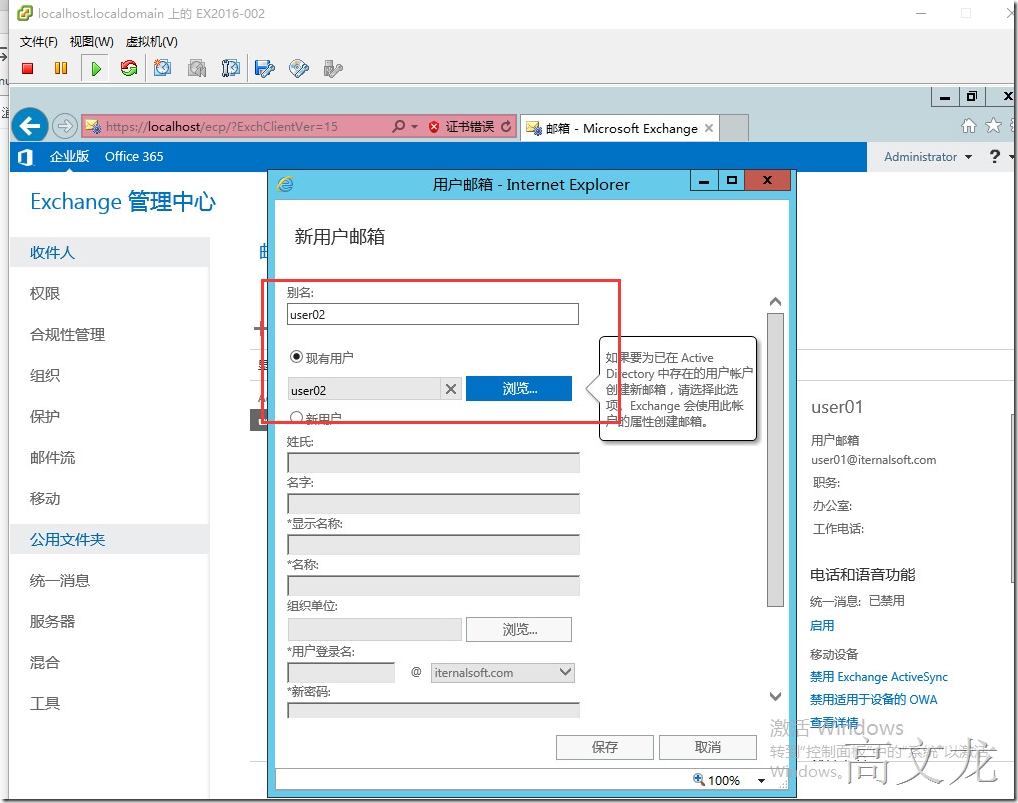Click the CD/DVD connect toolbar icon
This screenshot has width=1018, height=803.
pyautogui.click(x=299, y=68)
